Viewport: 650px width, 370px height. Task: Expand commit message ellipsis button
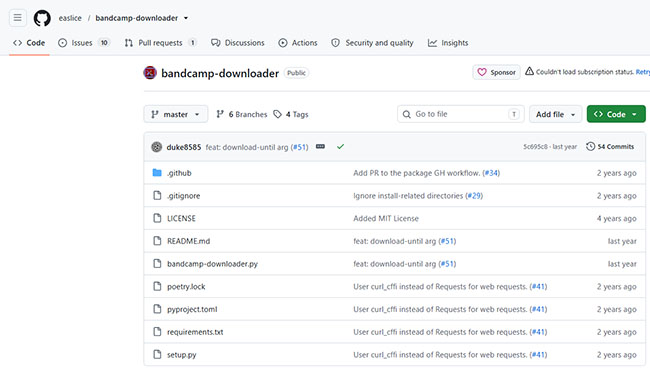320,147
